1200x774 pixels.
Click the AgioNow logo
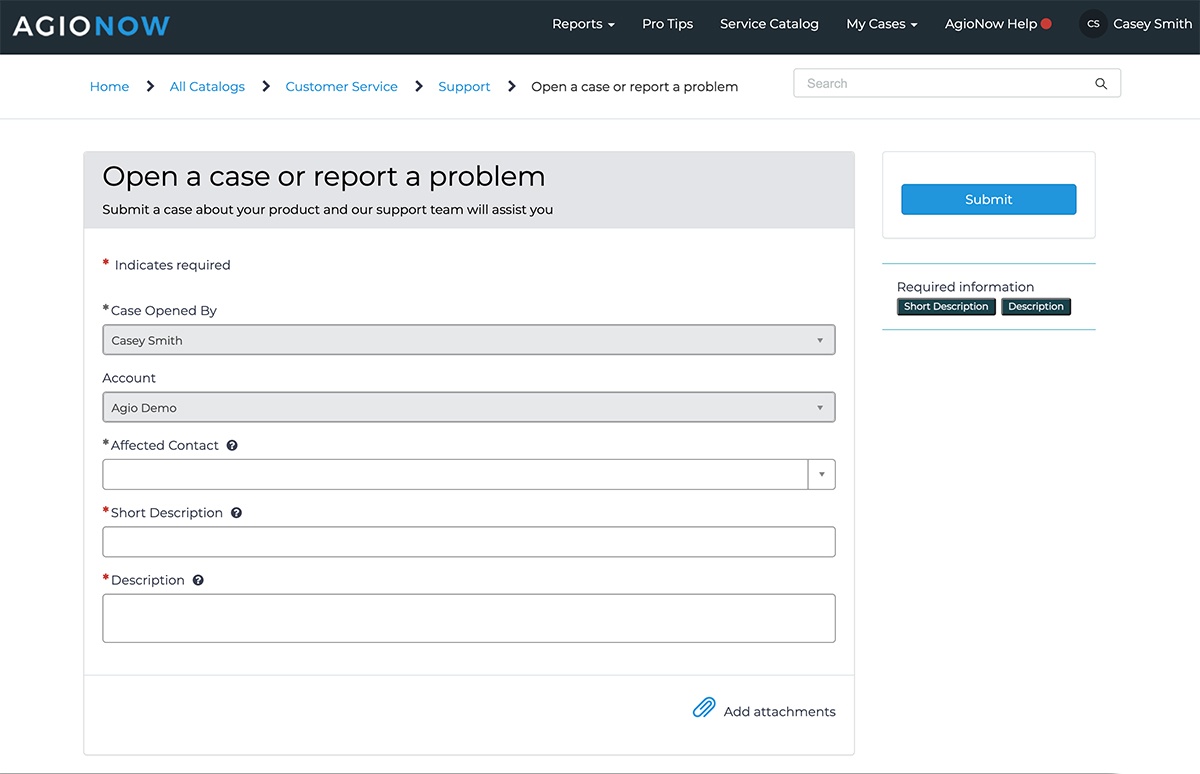click(x=91, y=26)
